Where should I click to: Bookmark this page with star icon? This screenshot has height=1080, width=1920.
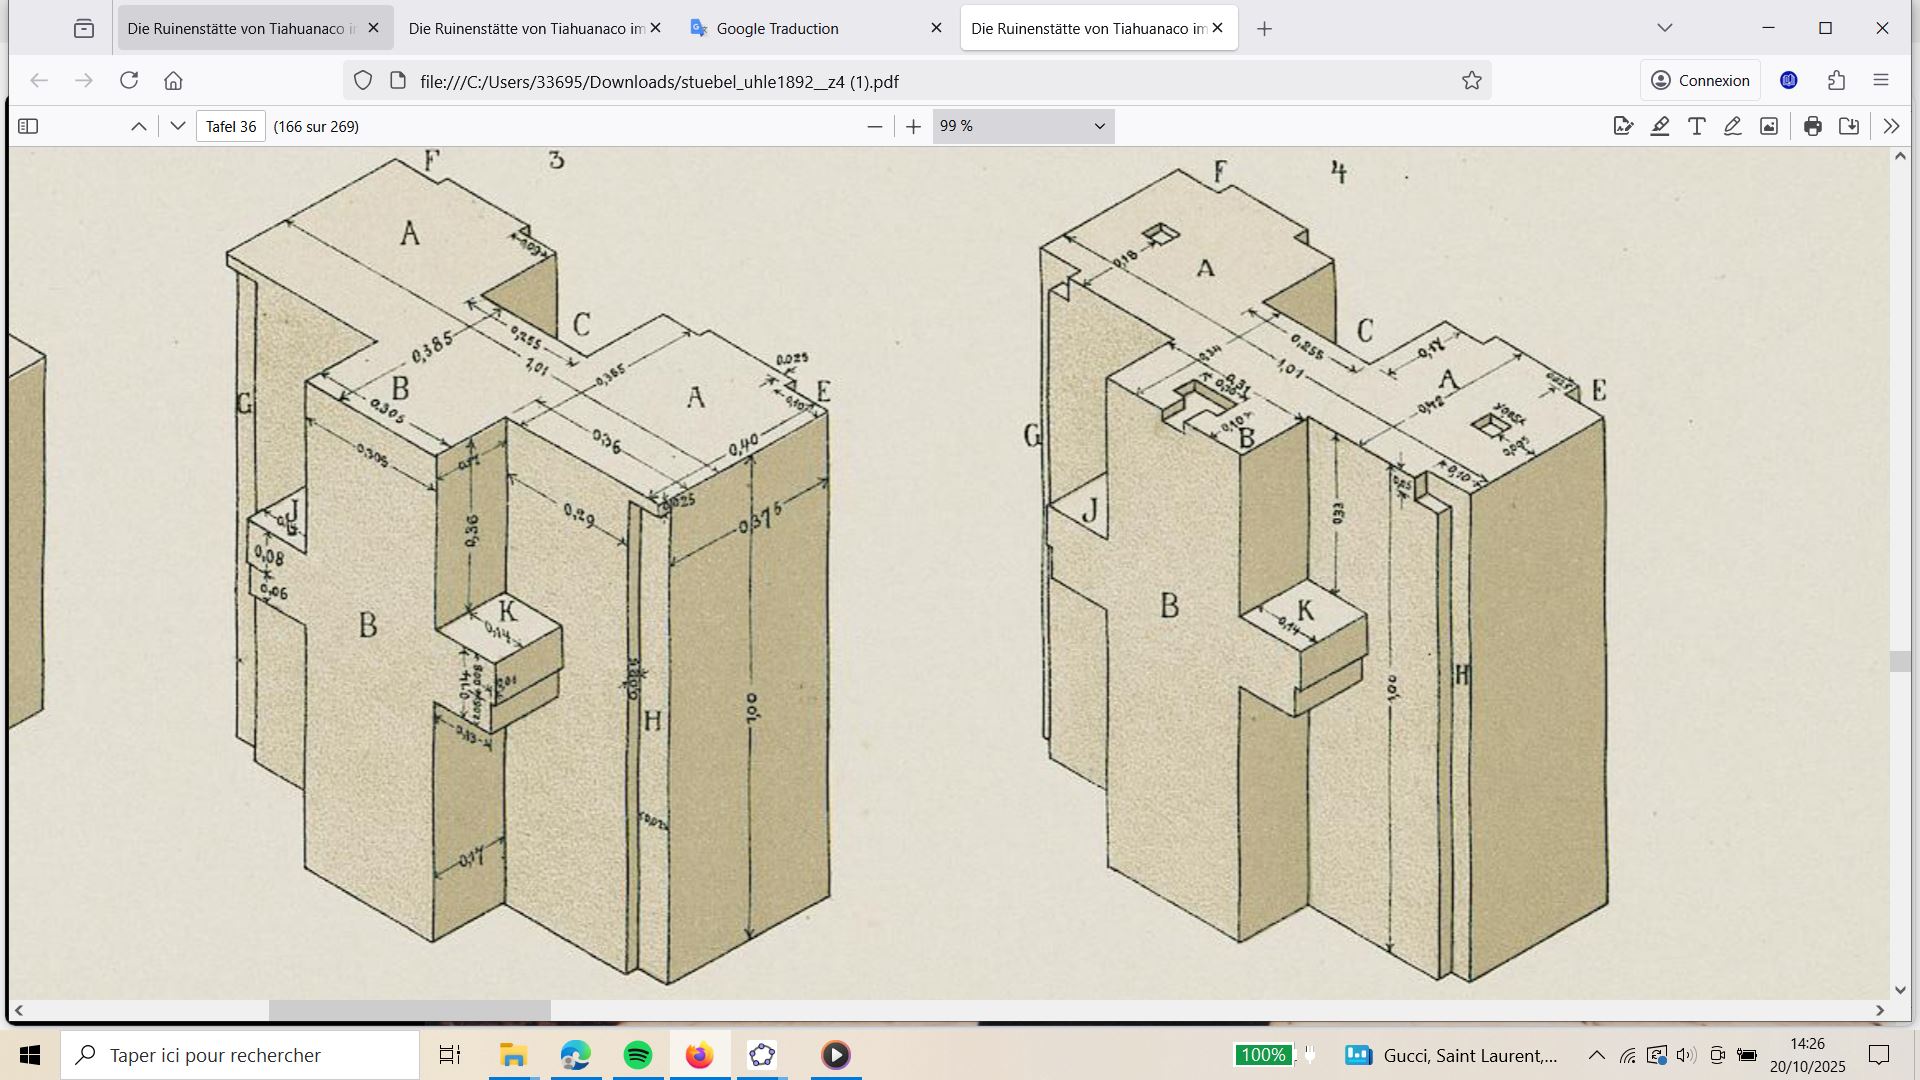(1471, 81)
